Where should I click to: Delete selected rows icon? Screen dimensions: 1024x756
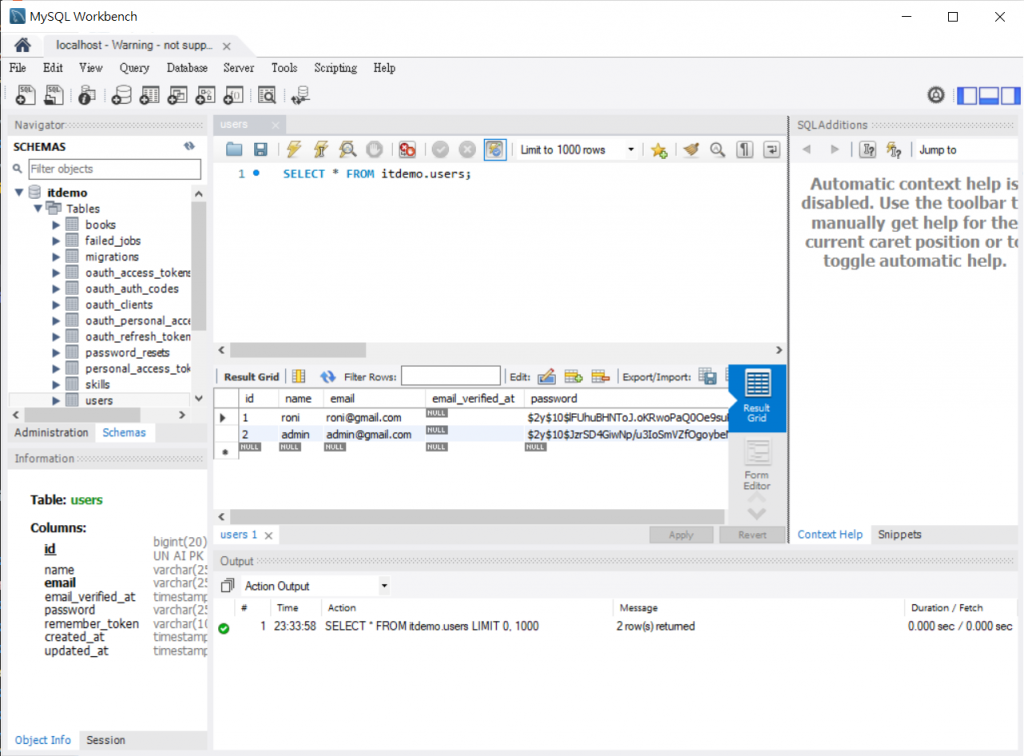[600, 376]
